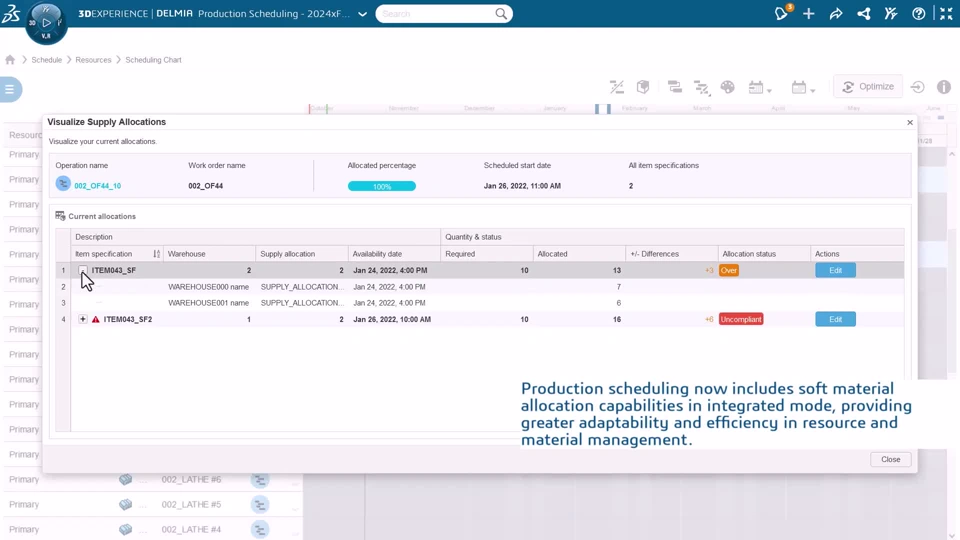Click the search magnifier icon
Image resolution: width=960 pixels, height=540 pixels.
[x=501, y=13]
